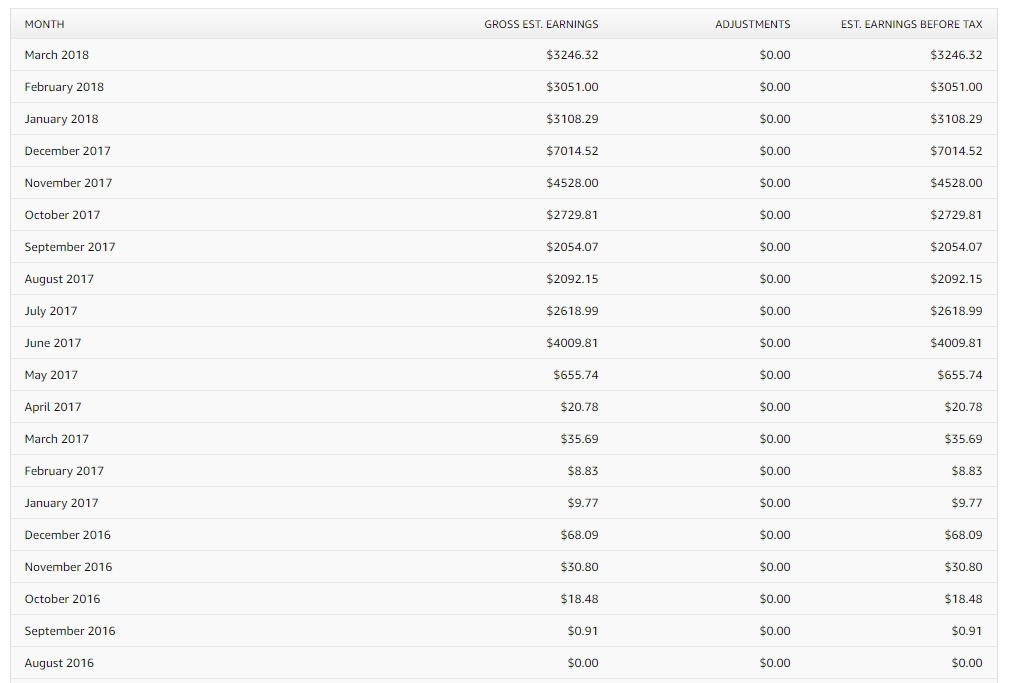The height and width of the screenshot is (683, 1009).
Task: Select the September 2016 month cell
Action: point(69,632)
